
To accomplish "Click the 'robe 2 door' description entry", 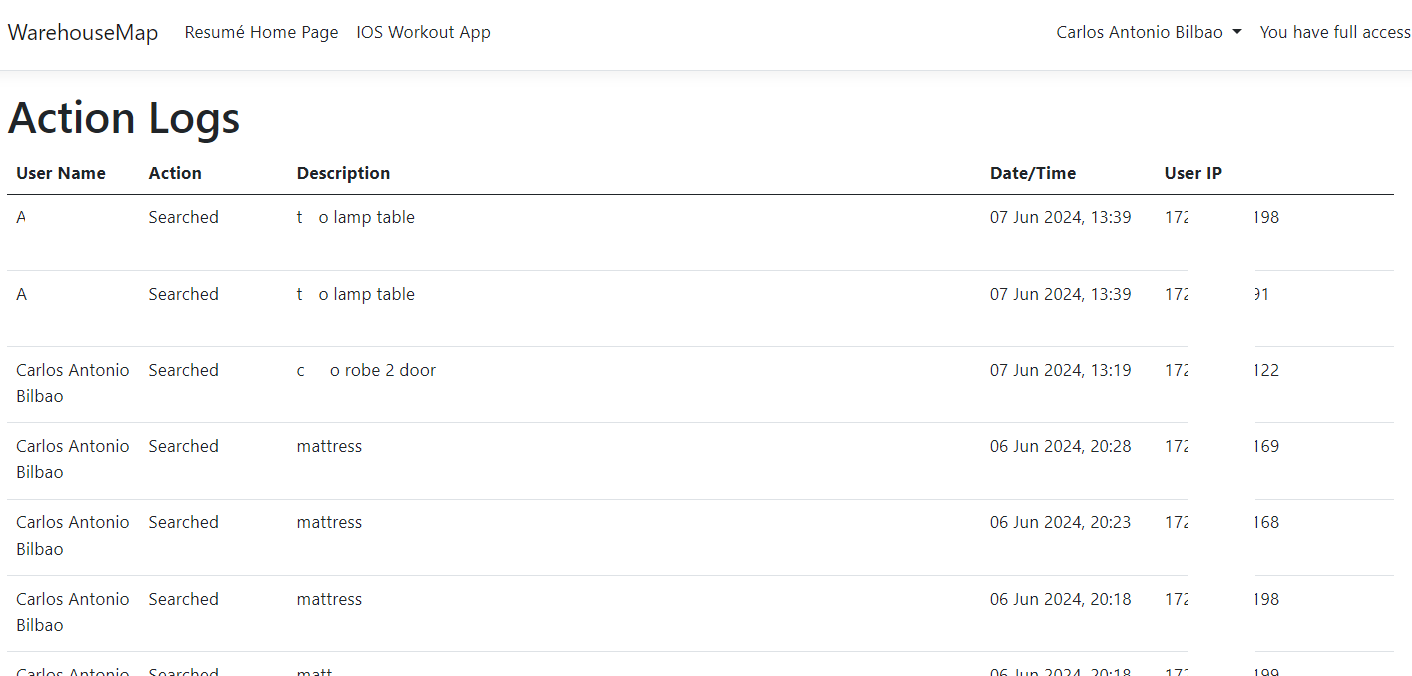I will (x=367, y=370).
